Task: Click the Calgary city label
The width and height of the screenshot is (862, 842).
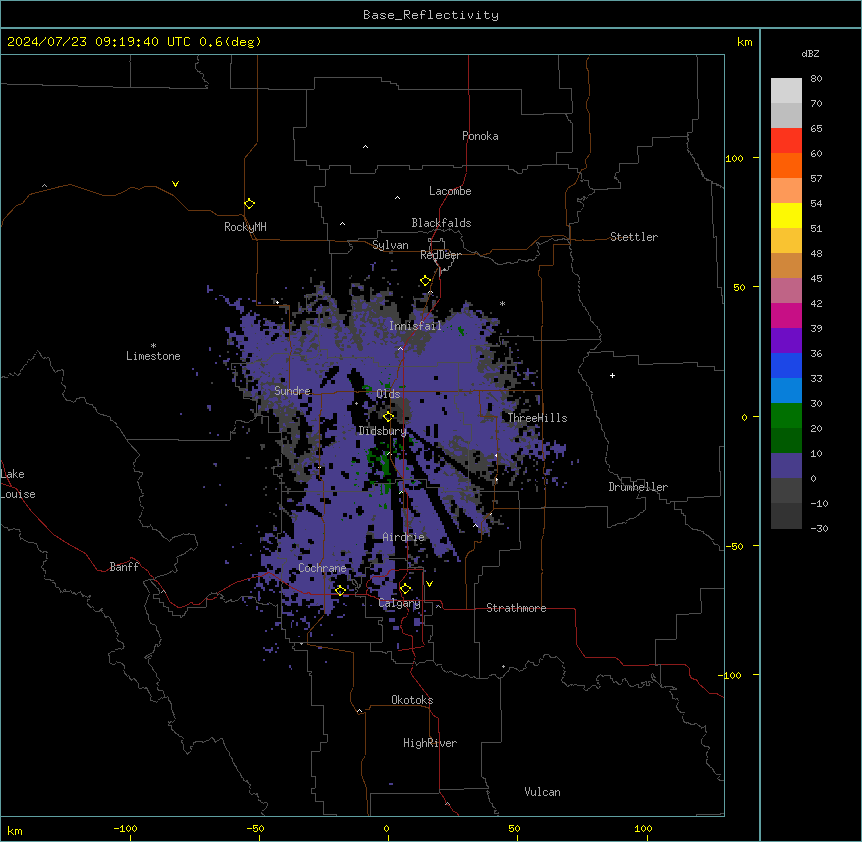Action: pyautogui.click(x=399, y=603)
